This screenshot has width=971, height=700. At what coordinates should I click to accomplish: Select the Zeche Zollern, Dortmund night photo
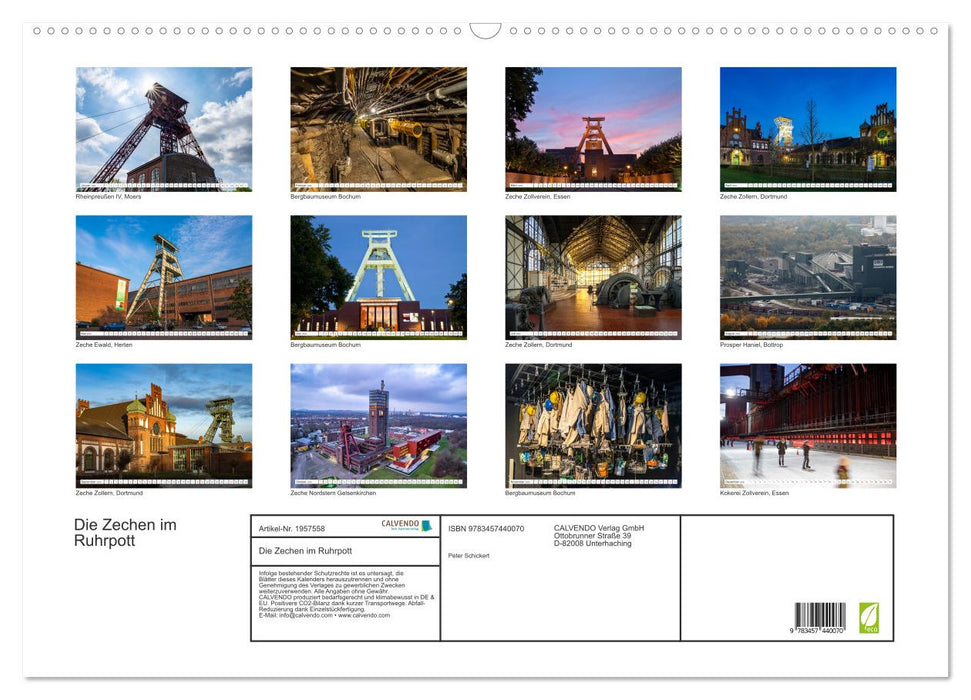(807, 128)
